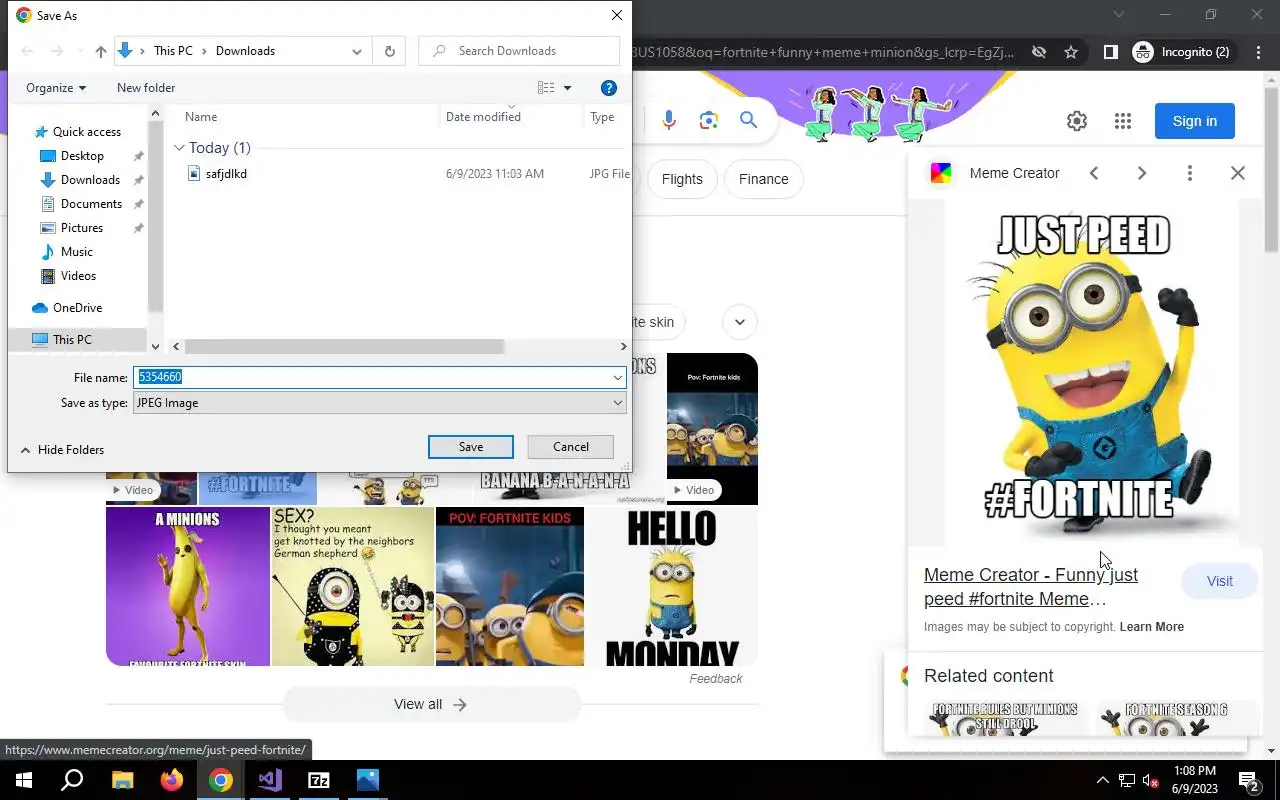This screenshot has width=1280, height=800.
Task: Open Firefox from taskbar
Action: (x=171, y=780)
